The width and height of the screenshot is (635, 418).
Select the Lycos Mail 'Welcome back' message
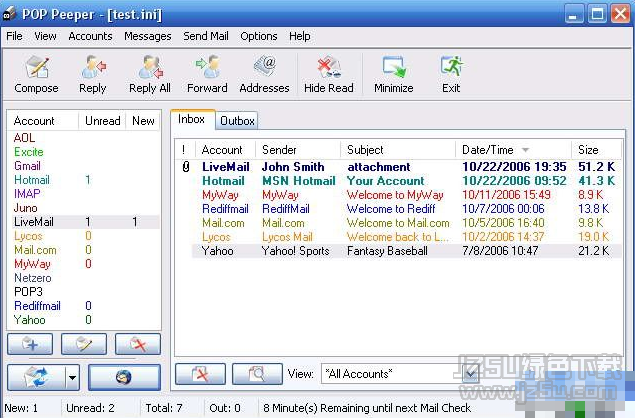coord(399,237)
